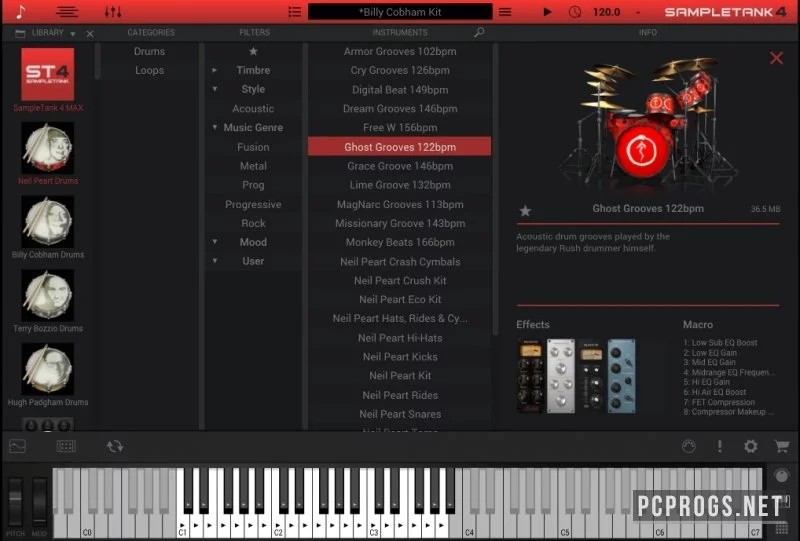The height and width of the screenshot is (541, 800).
Task: Open the first black compressor effect unit
Action: (530, 376)
